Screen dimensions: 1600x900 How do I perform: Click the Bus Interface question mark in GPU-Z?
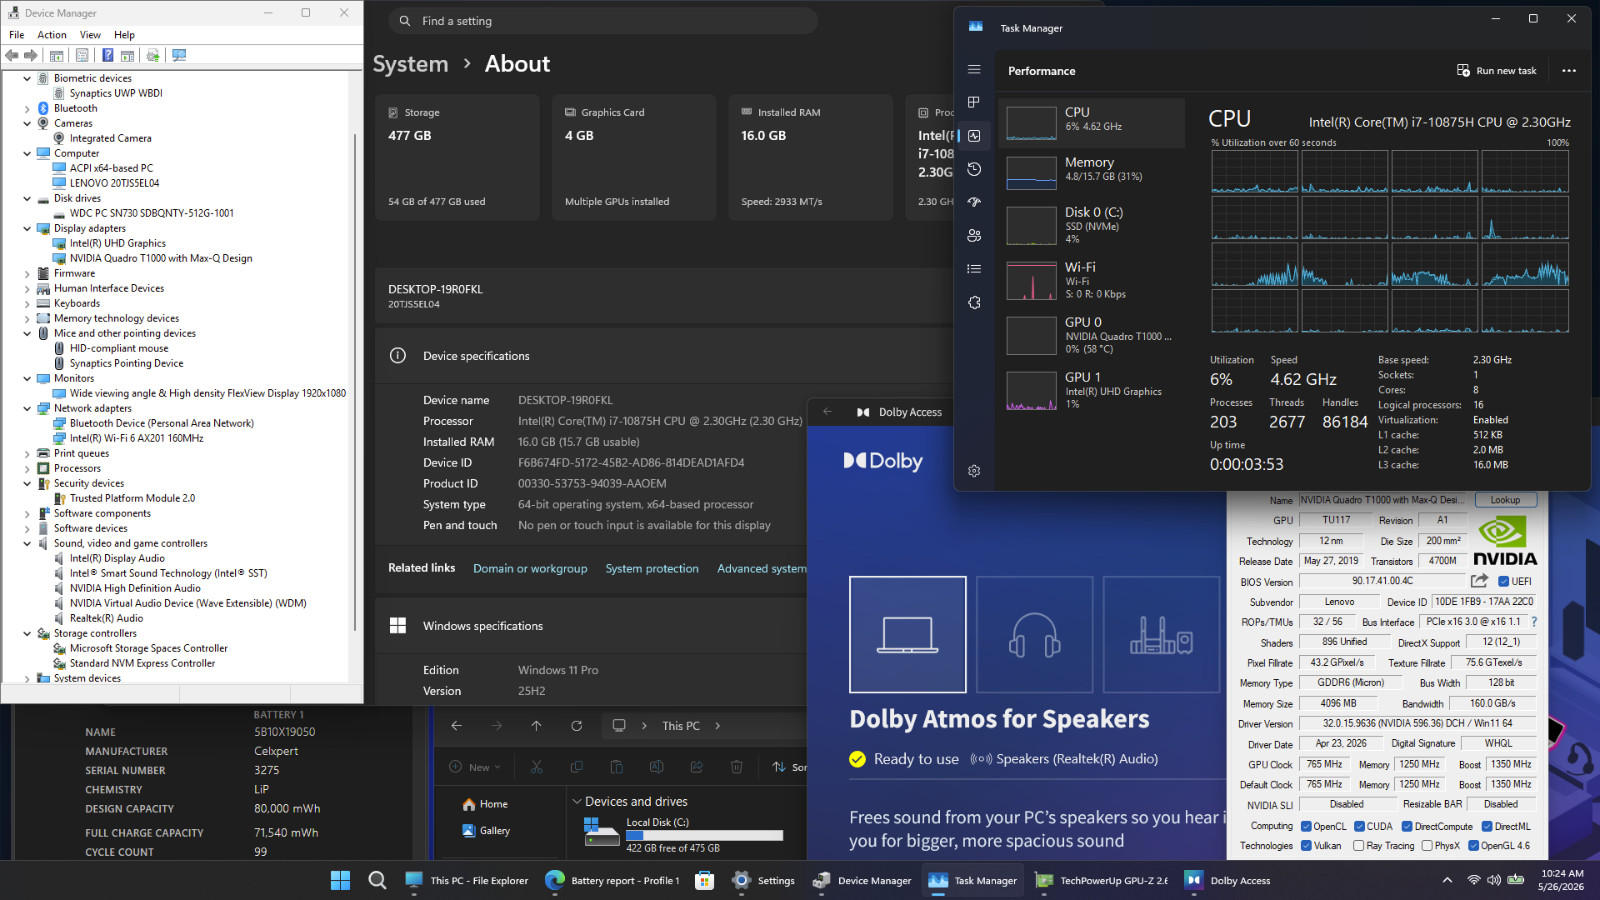(1534, 622)
